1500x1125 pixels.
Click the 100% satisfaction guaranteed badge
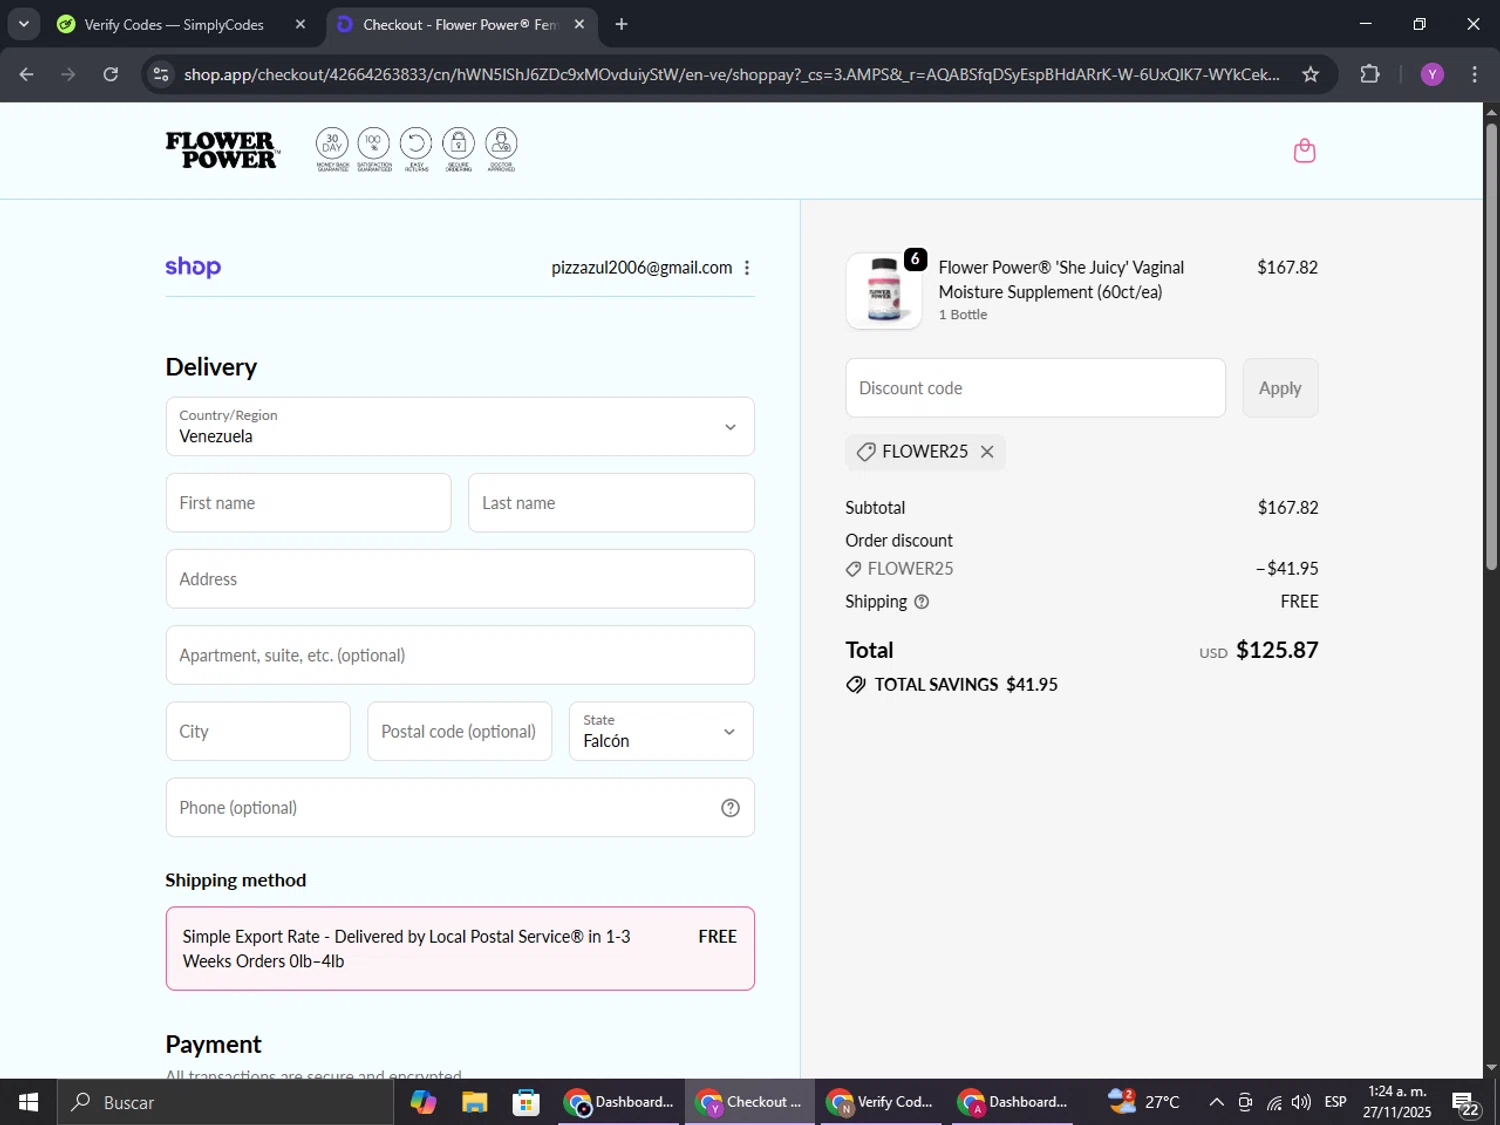coord(374,149)
